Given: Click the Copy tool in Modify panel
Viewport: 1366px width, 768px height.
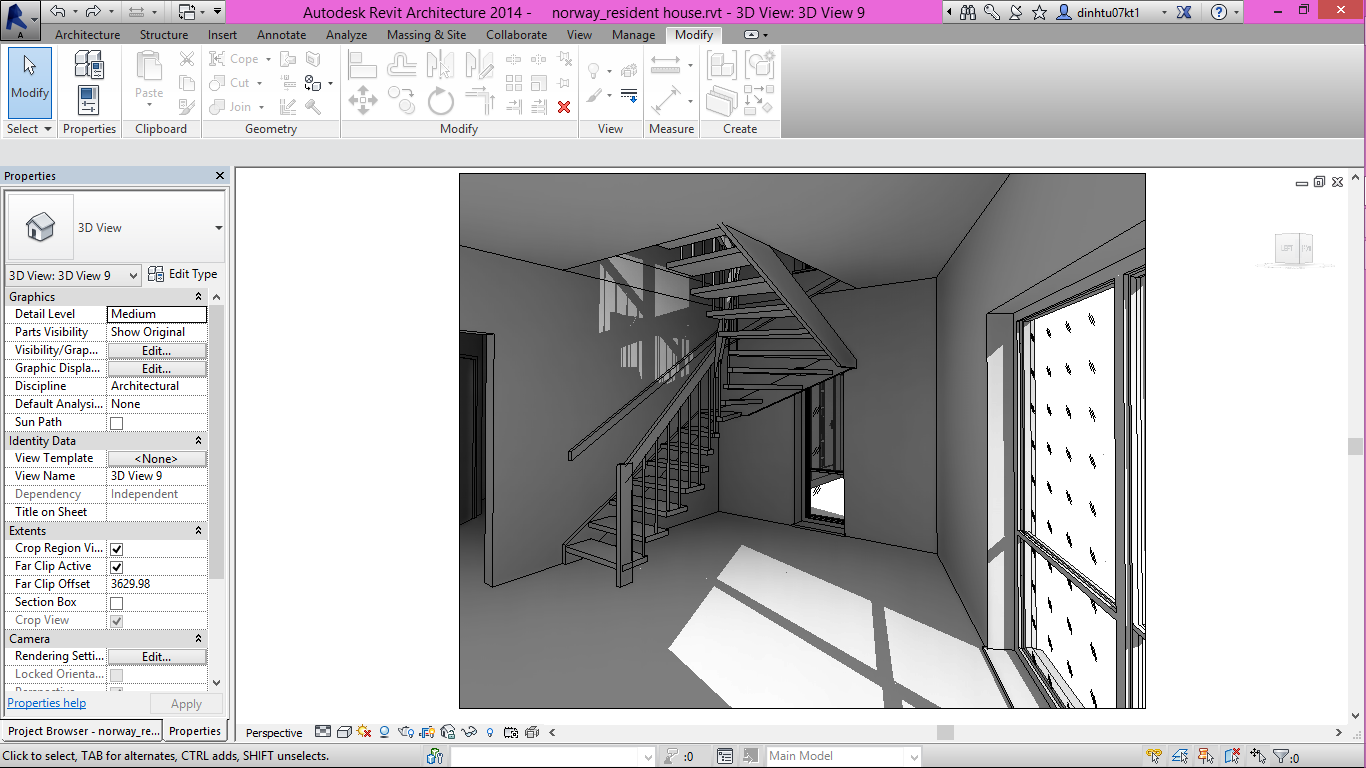Looking at the screenshot, I should click(402, 100).
